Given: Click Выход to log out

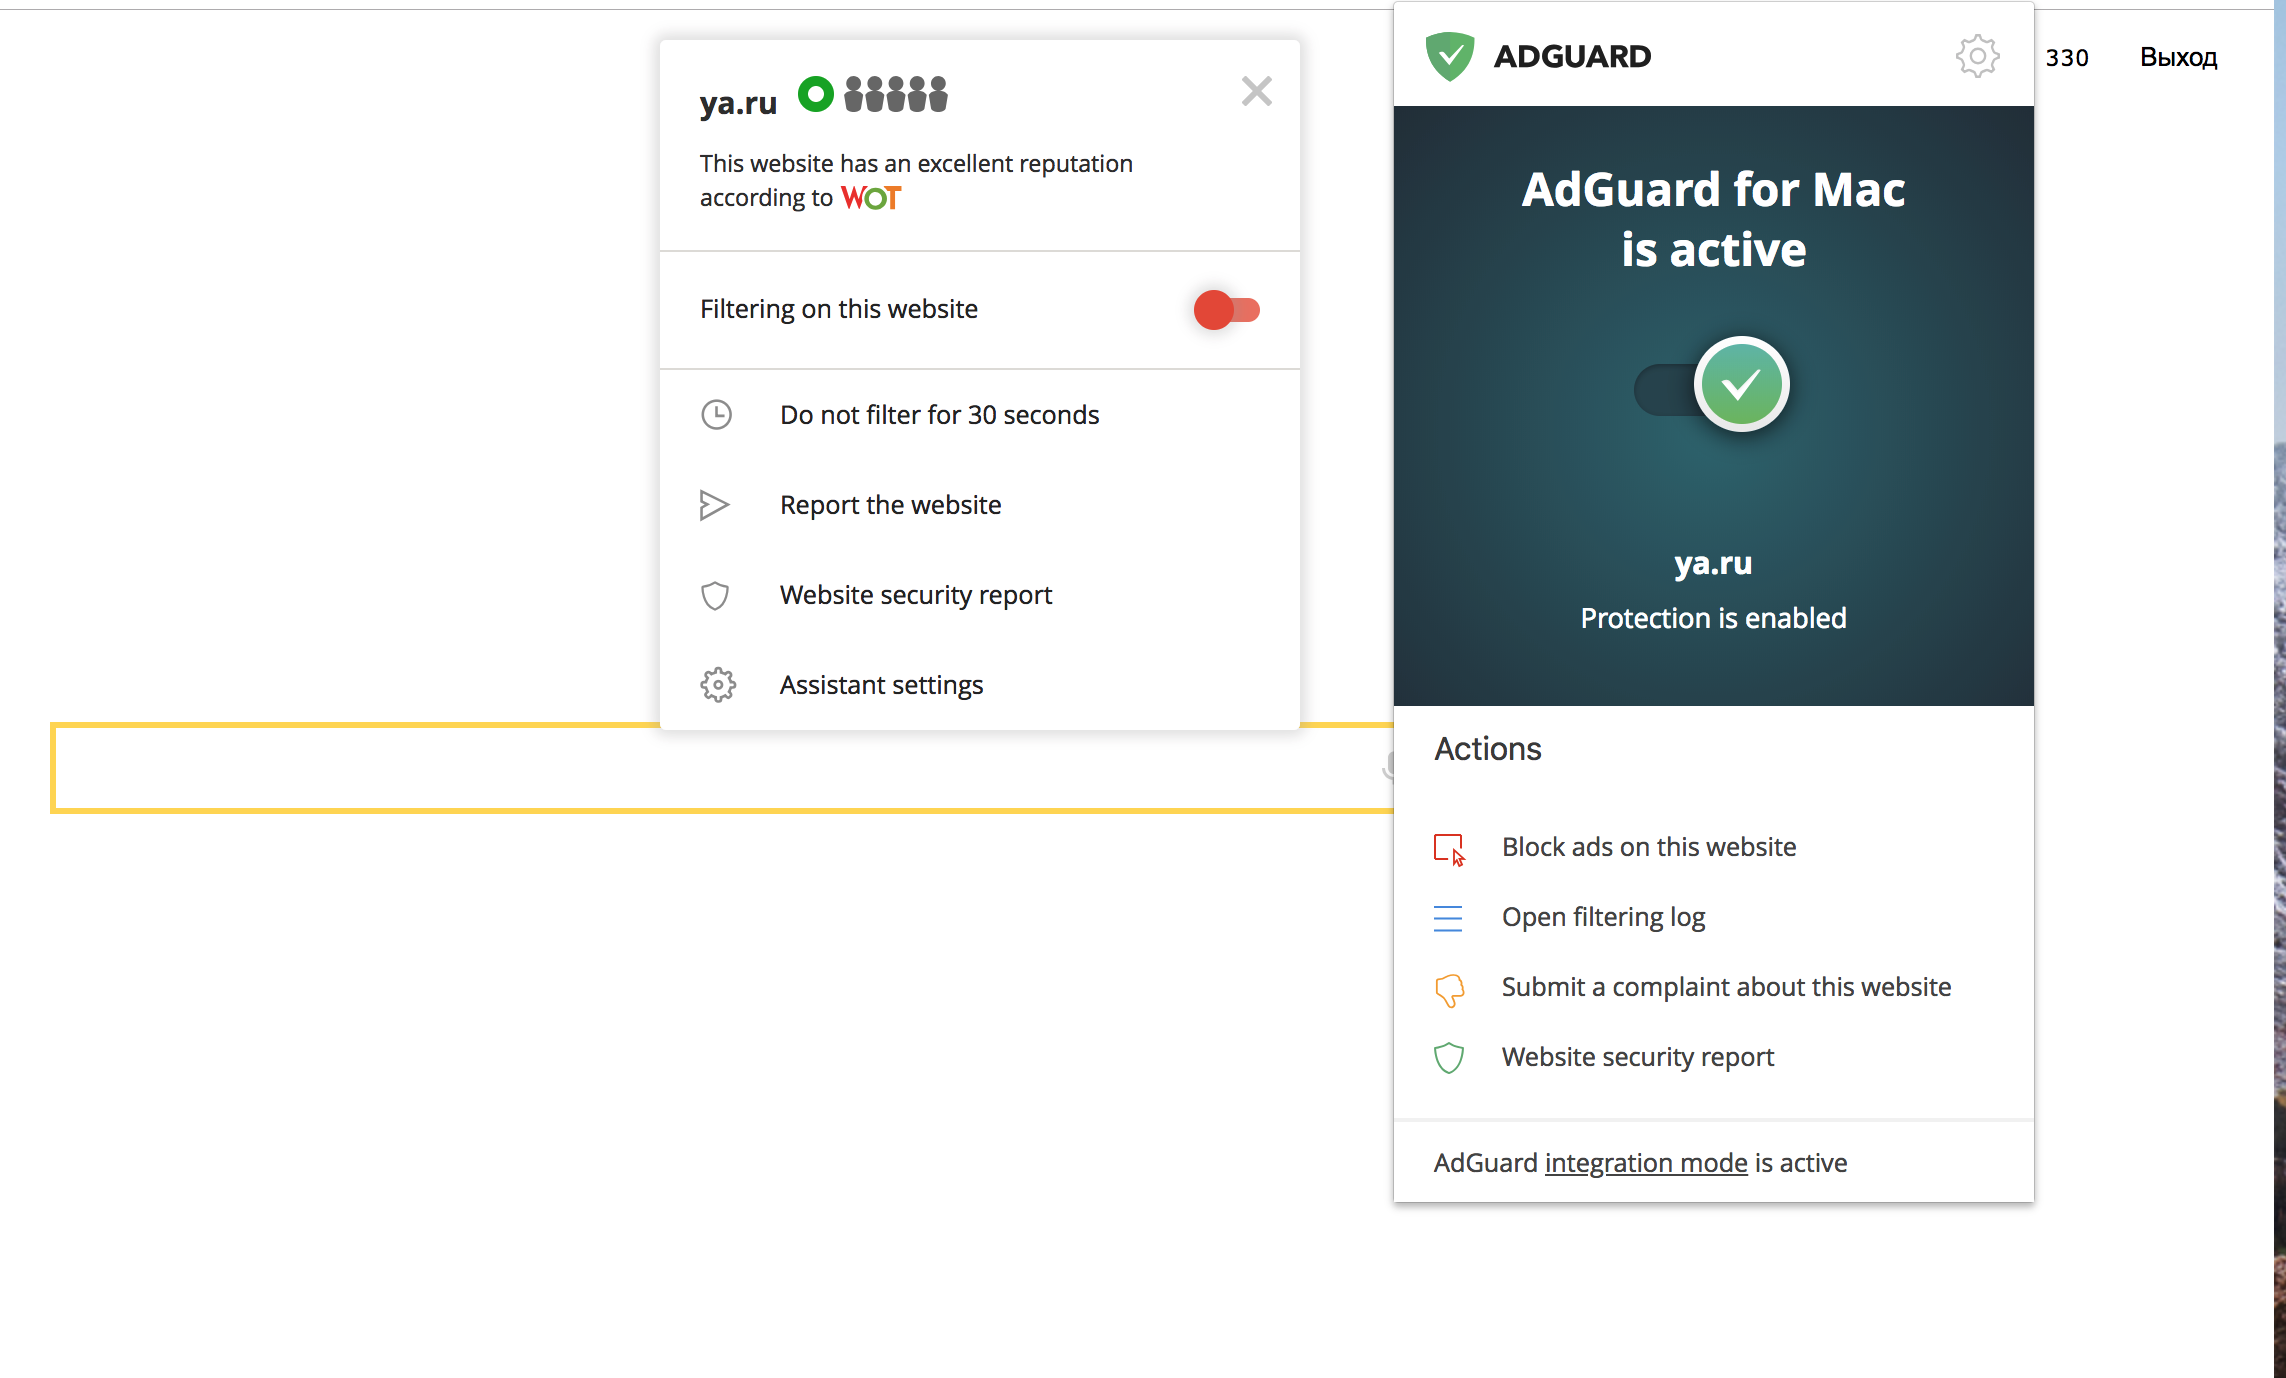Looking at the screenshot, I should click(x=2178, y=57).
